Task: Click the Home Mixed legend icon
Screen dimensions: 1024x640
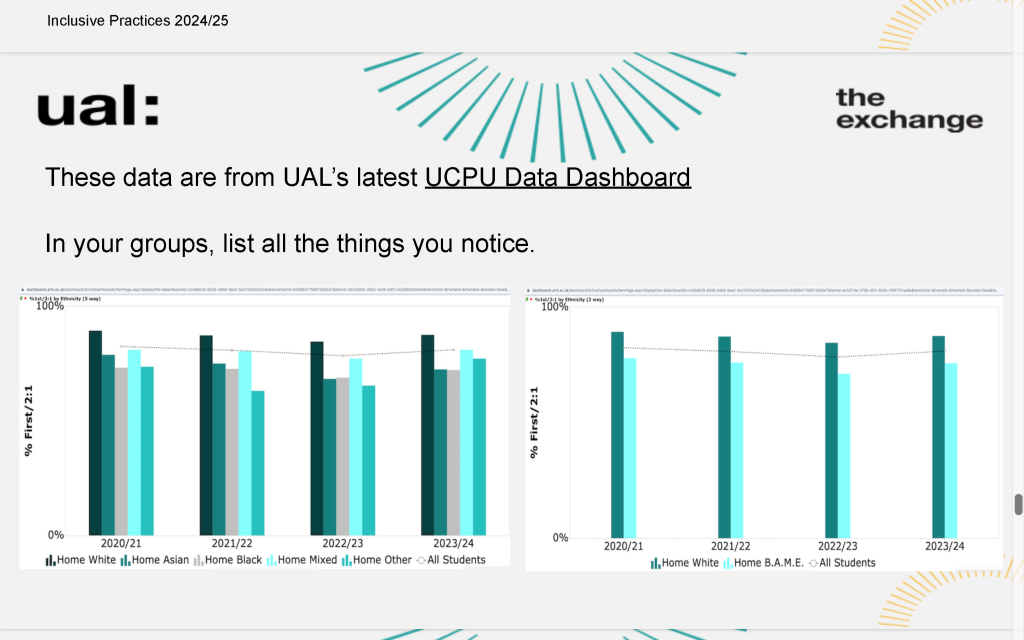Action: (x=271, y=560)
